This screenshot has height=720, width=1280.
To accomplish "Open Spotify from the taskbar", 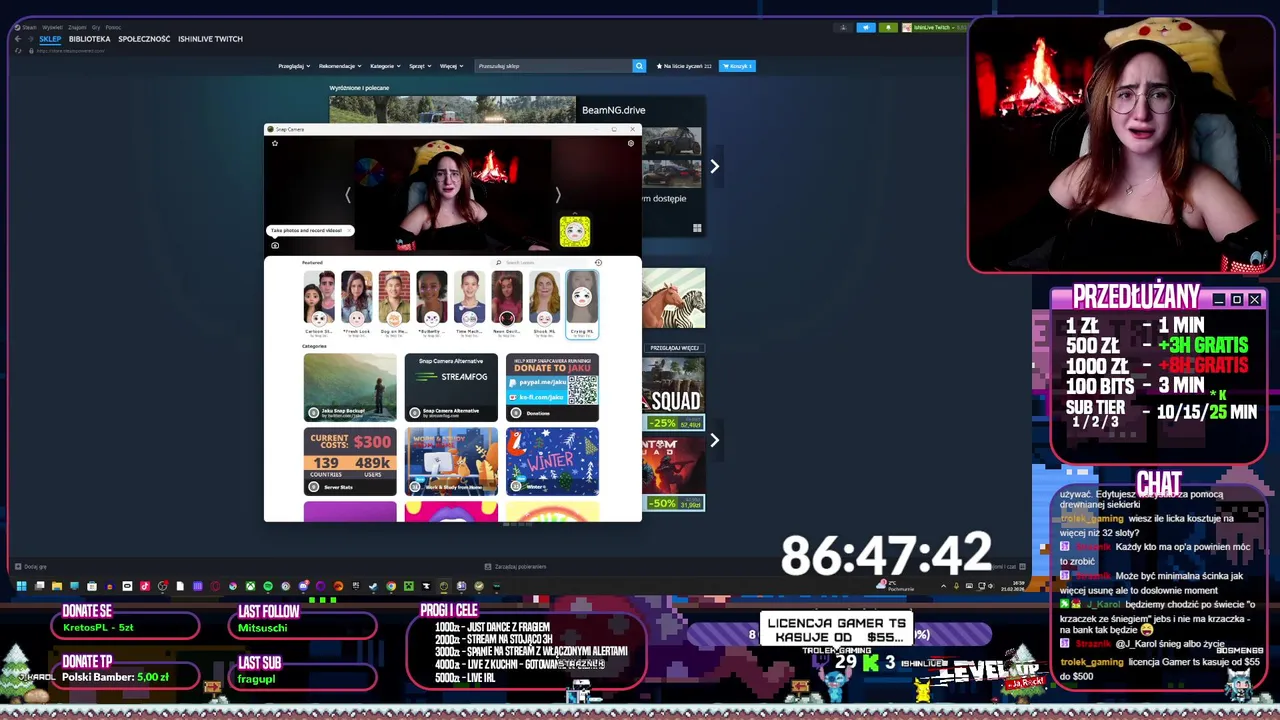I will [267, 586].
